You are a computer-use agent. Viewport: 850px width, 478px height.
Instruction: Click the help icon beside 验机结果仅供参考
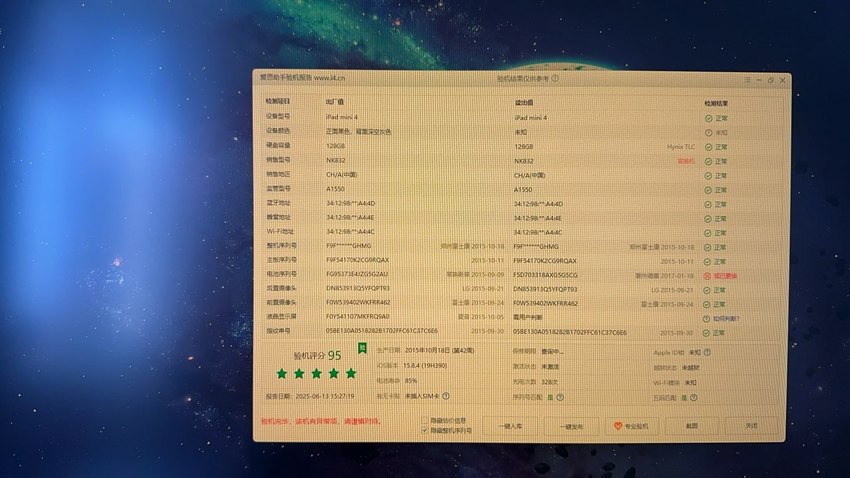[555, 78]
